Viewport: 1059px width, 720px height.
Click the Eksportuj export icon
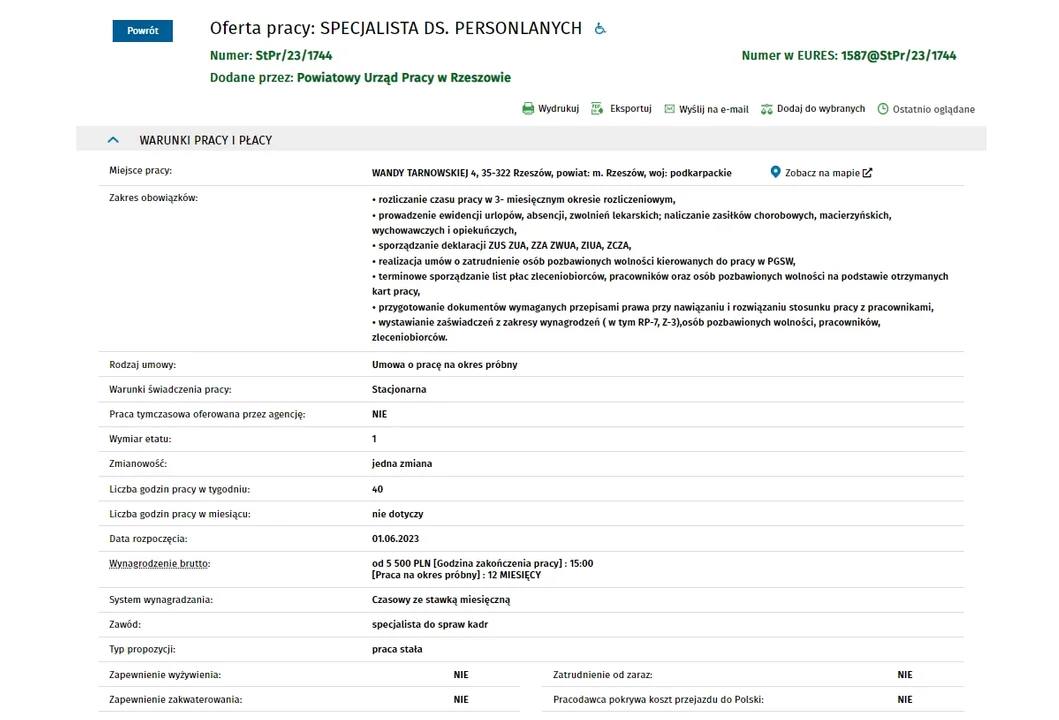[597, 109]
